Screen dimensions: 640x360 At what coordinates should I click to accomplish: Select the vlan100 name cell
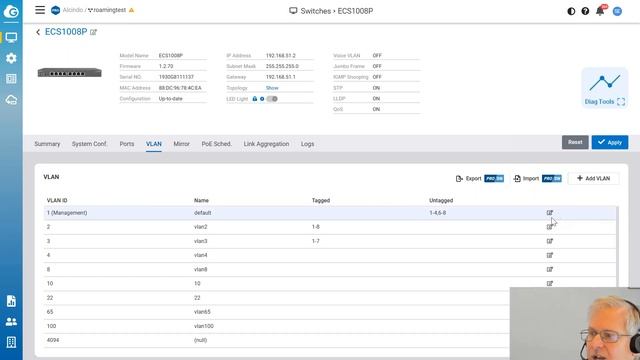point(204,326)
